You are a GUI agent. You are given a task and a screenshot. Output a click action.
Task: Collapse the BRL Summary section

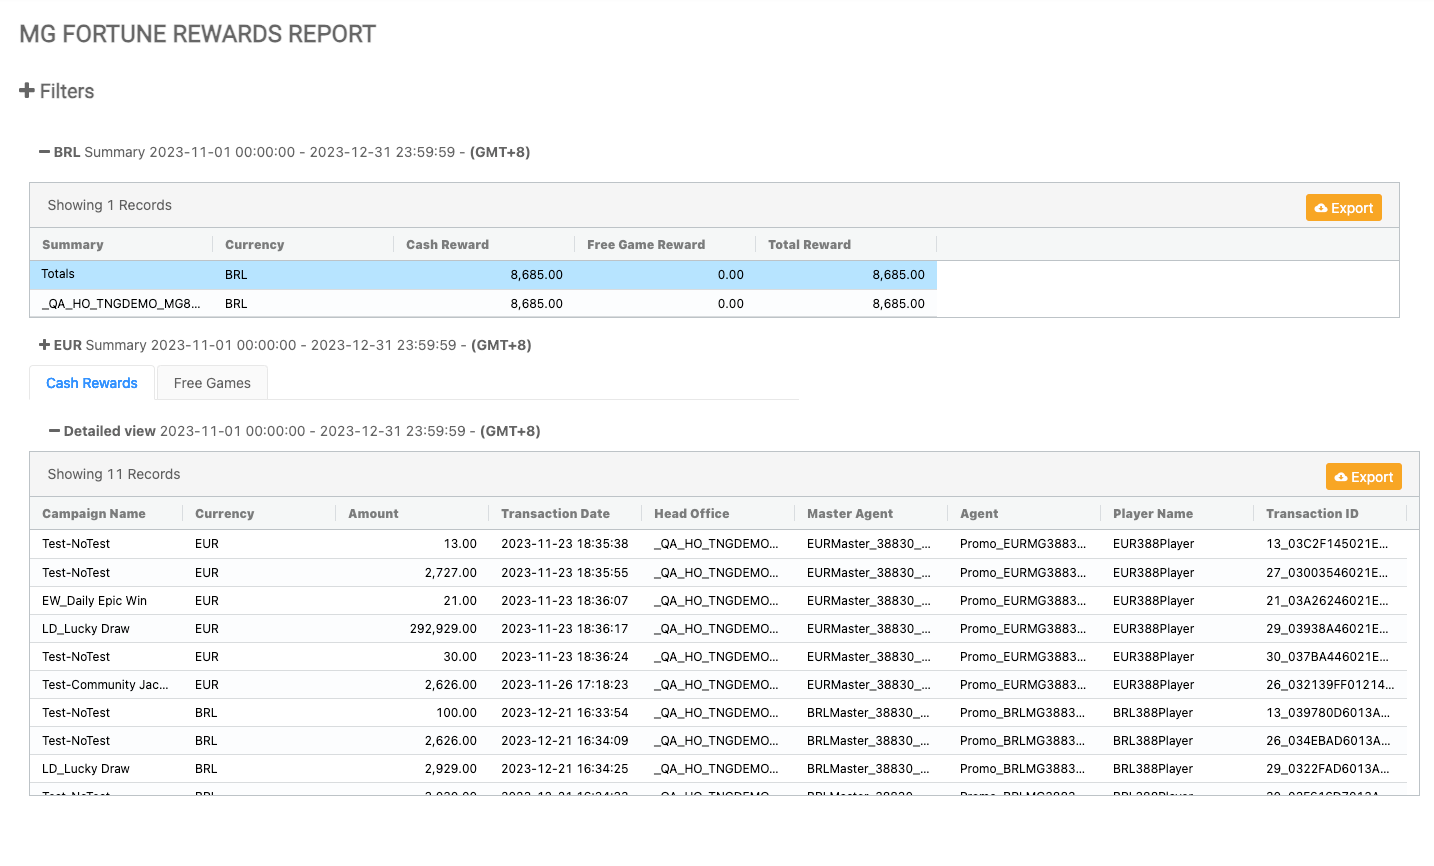[45, 152]
